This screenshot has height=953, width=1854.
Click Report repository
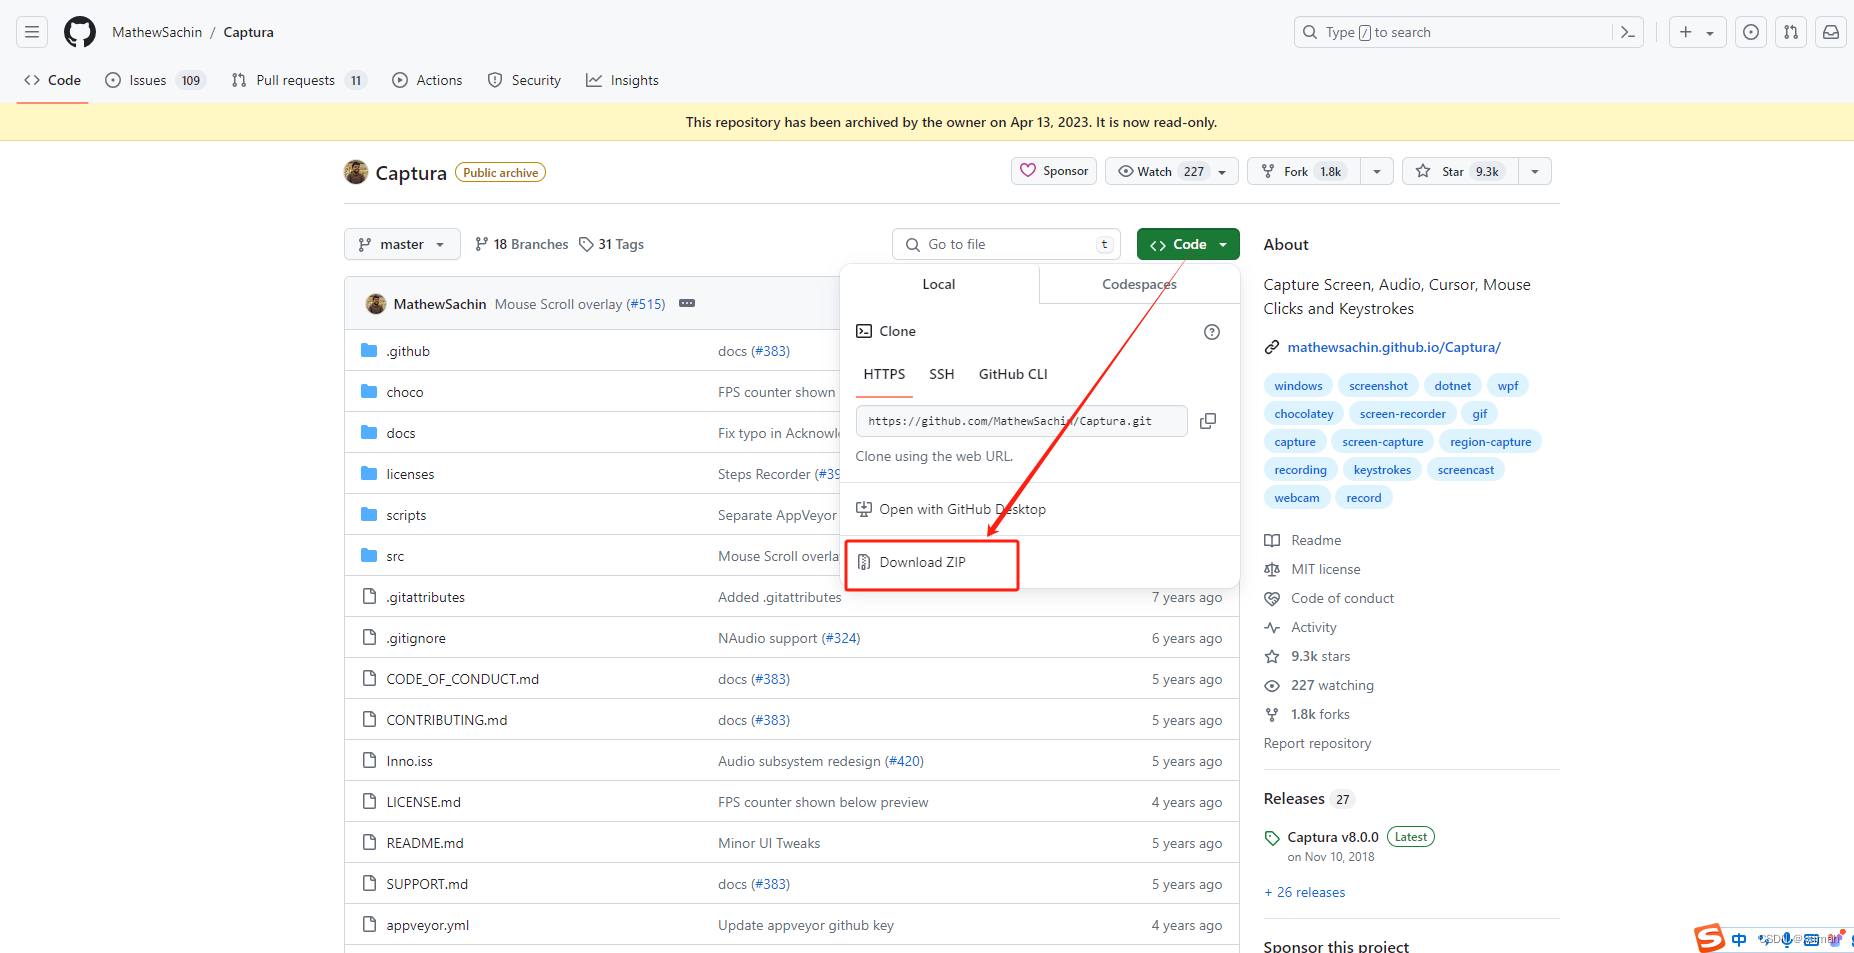click(x=1317, y=743)
